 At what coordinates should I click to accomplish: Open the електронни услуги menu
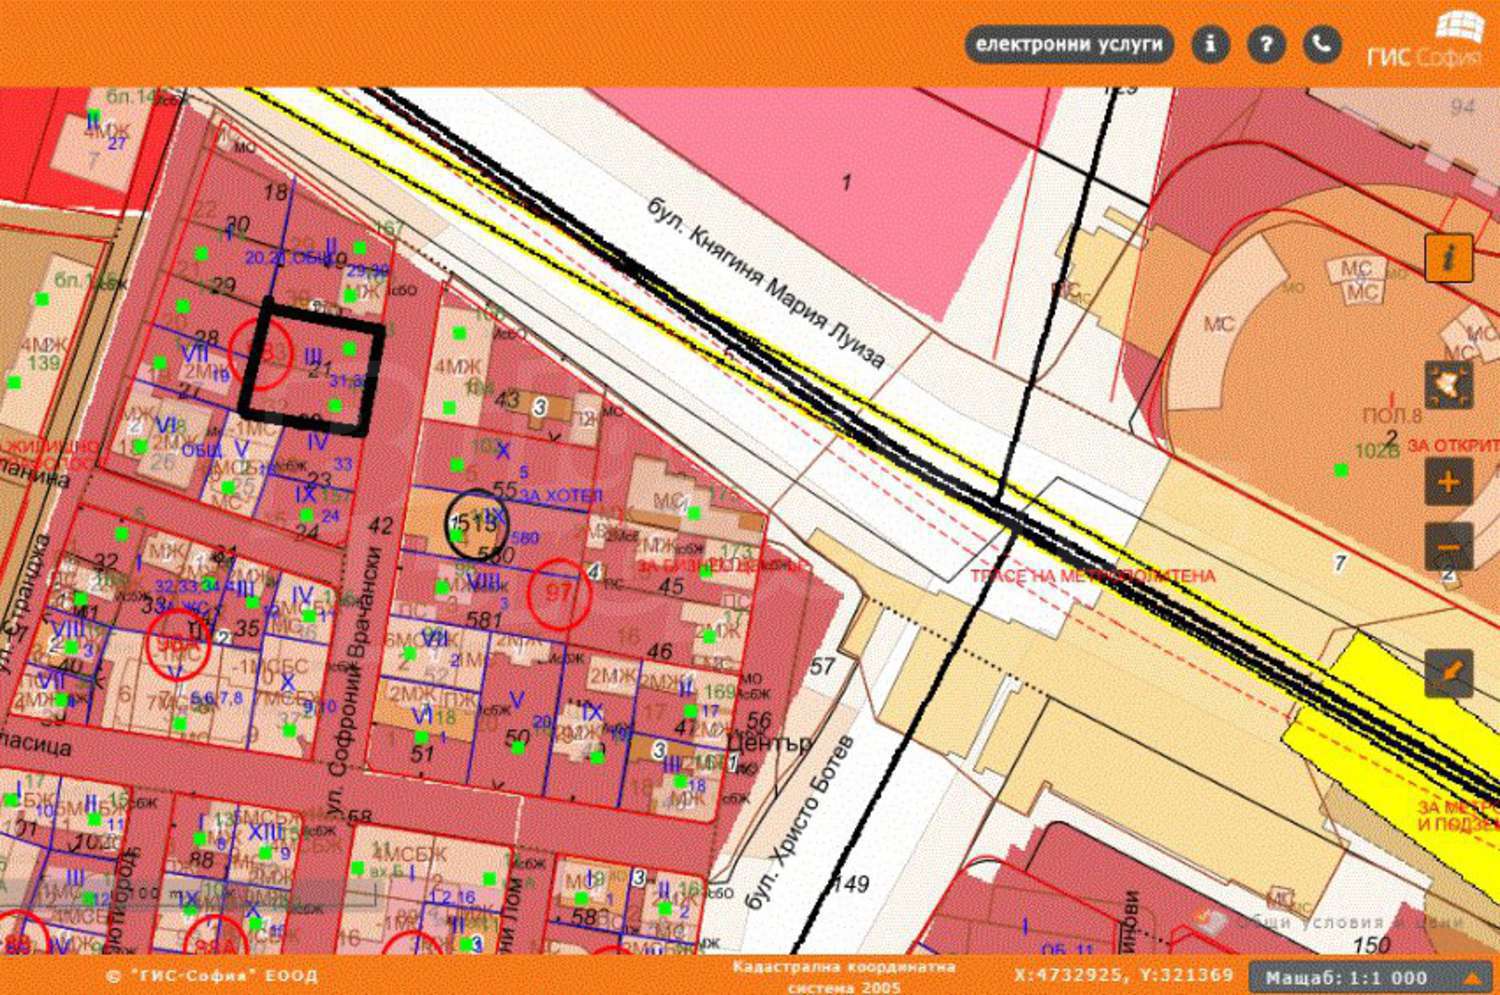coord(1068,45)
